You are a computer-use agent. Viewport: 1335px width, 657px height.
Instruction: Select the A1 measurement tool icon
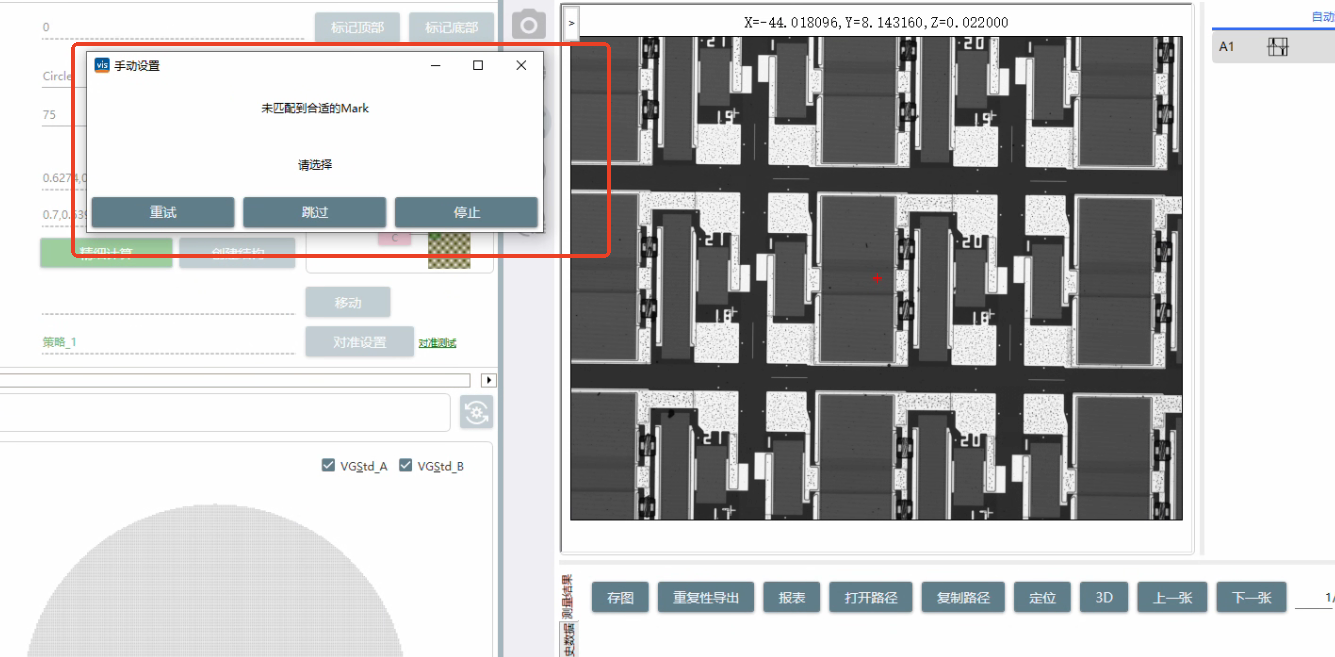pos(1277,47)
